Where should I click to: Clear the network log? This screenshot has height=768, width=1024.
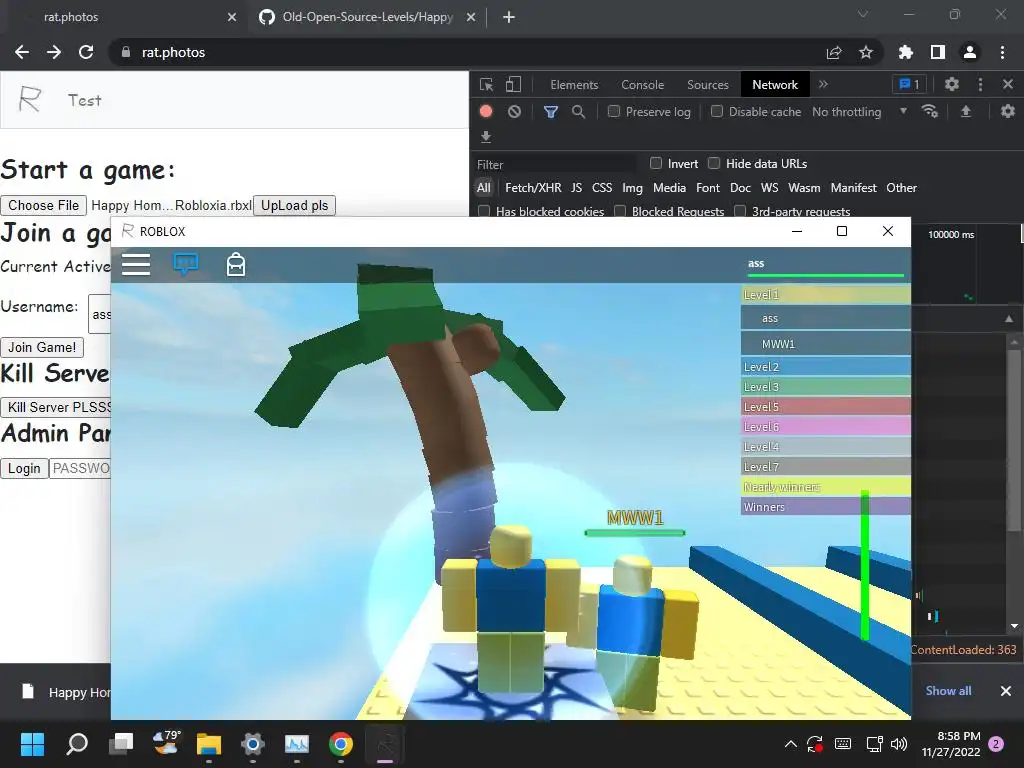click(515, 112)
